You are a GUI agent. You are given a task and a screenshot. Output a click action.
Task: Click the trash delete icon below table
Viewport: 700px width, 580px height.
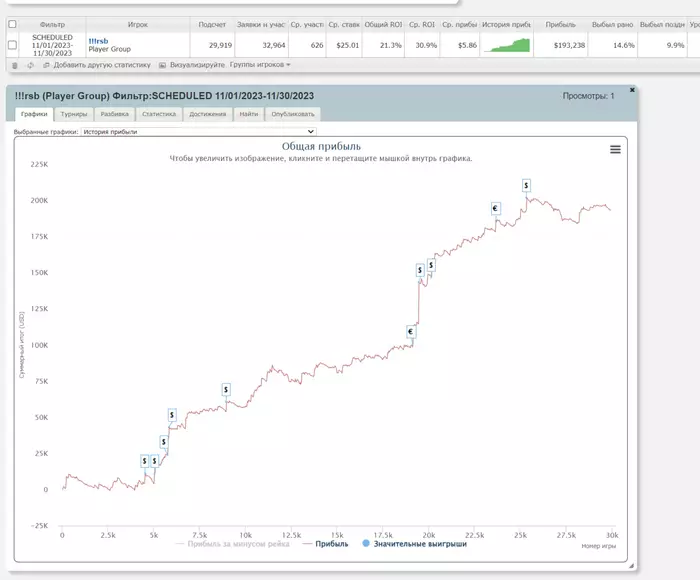[x=15, y=65]
